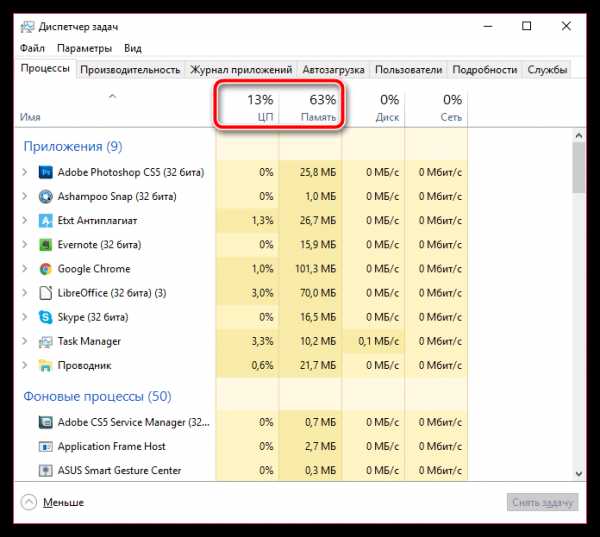Click the Google Chrome process icon
Screen dimensions: 600x537
[46, 269]
